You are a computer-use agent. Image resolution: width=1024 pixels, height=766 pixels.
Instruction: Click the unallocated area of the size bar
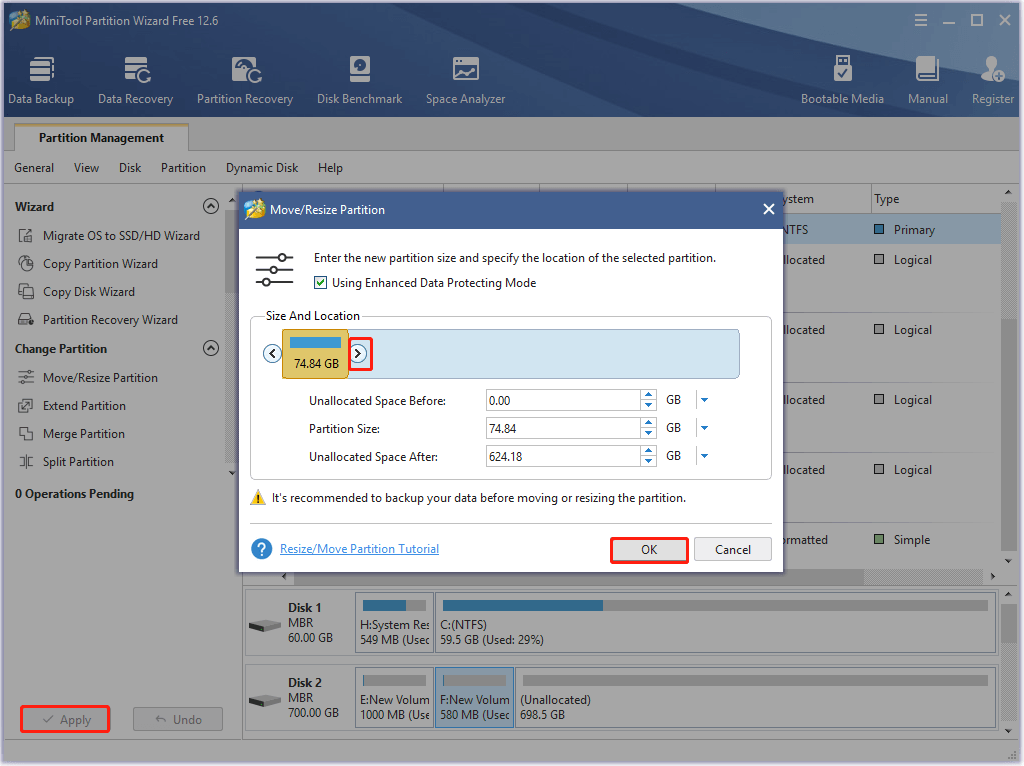555,354
